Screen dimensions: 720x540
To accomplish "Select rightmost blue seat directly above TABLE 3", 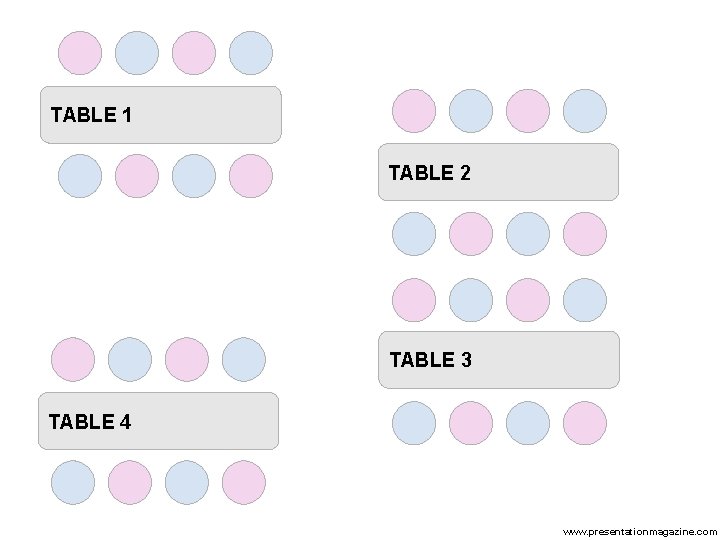I will (x=585, y=300).
